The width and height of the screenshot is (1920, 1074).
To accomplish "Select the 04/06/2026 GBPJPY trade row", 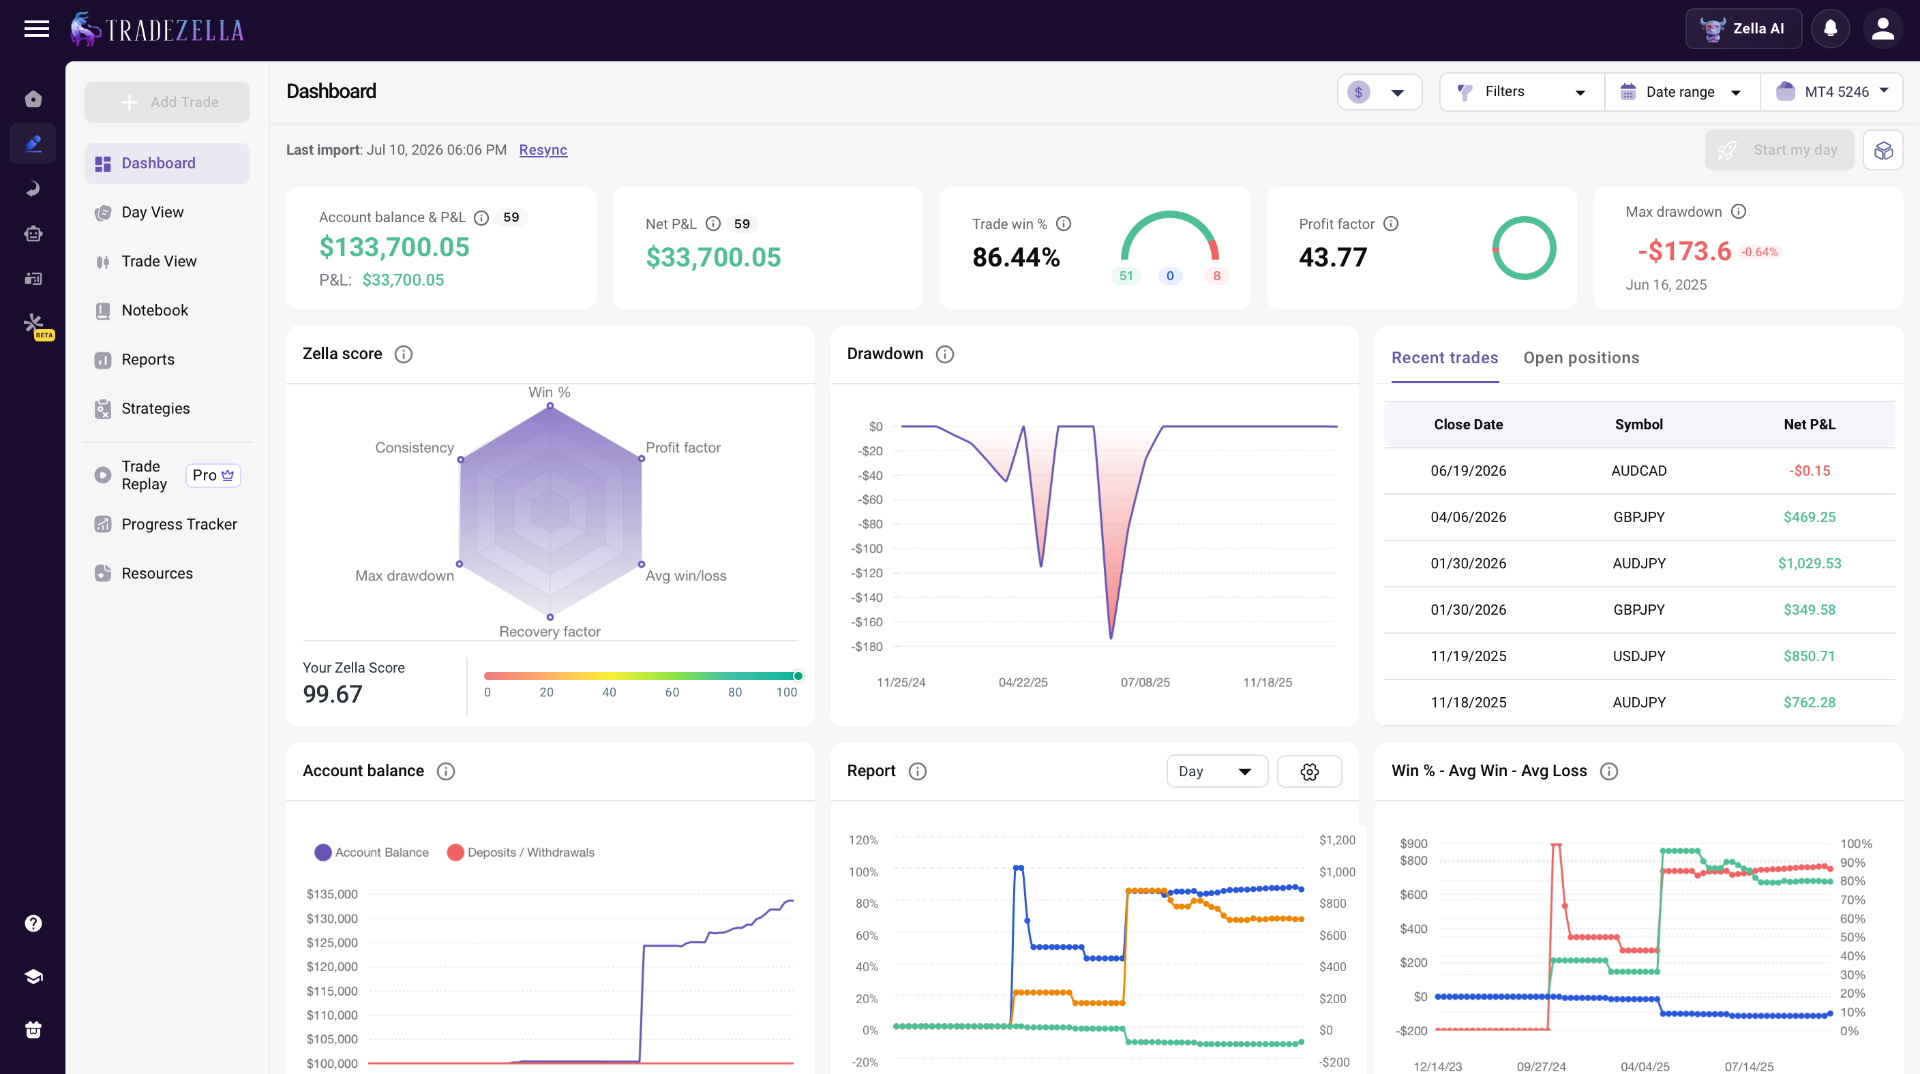I will [1639, 517].
